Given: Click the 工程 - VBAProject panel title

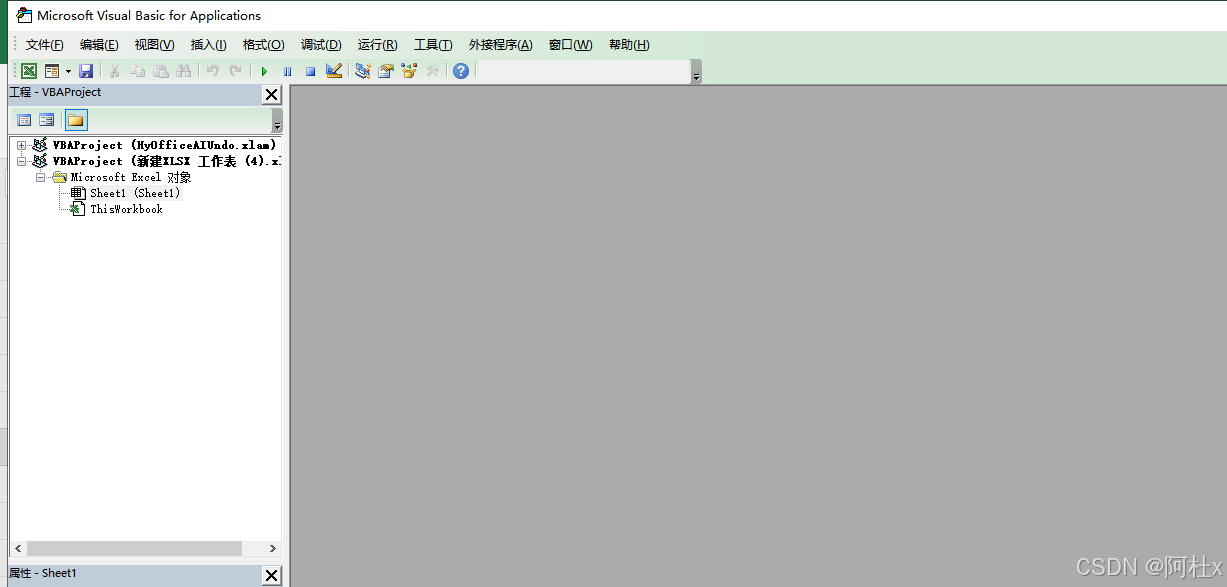Looking at the screenshot, I should pos(55,92).
